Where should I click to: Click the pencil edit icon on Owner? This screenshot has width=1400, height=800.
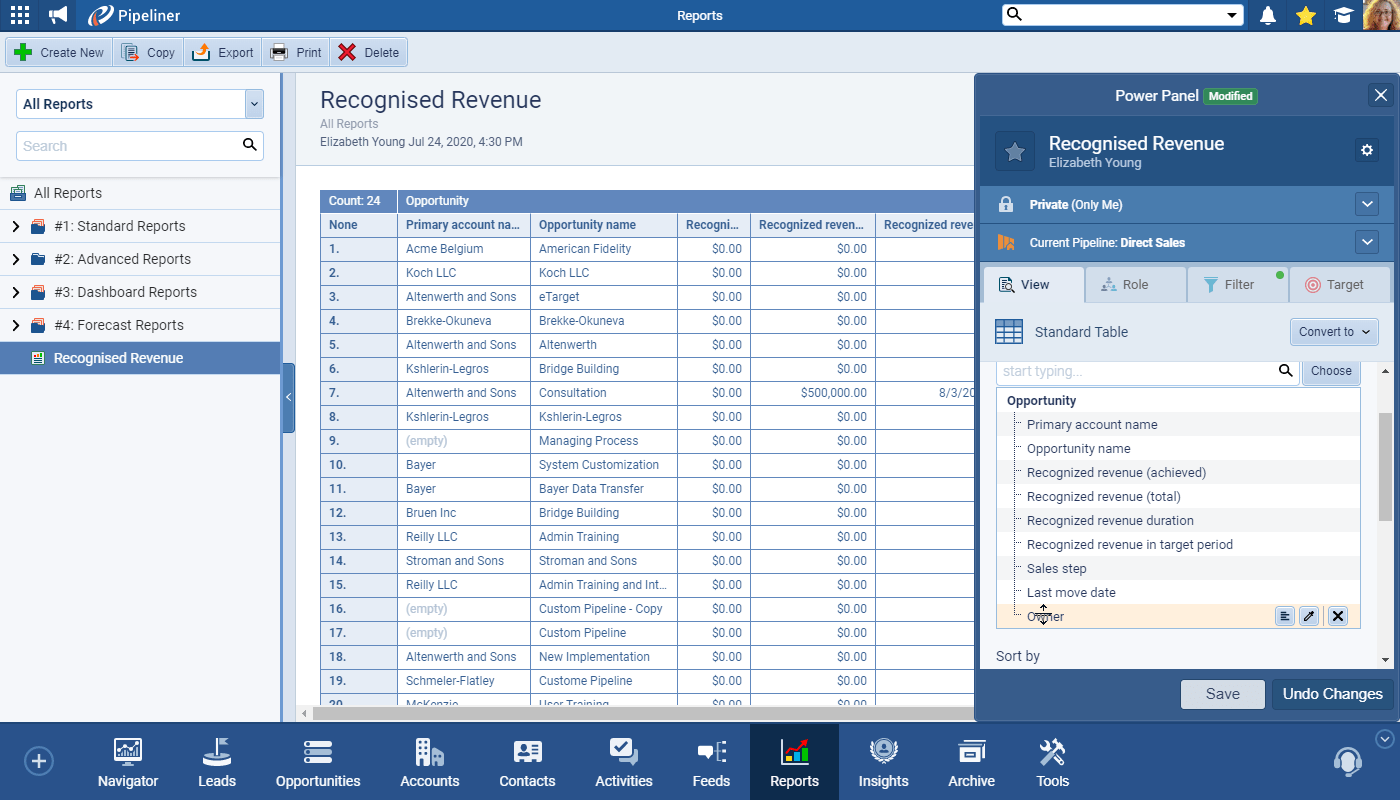coord(1309,616)
